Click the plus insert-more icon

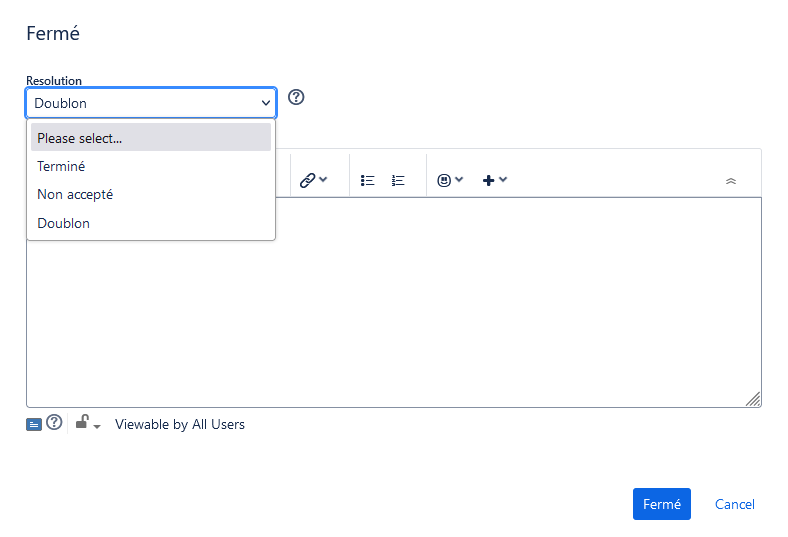tap(488, 180)
